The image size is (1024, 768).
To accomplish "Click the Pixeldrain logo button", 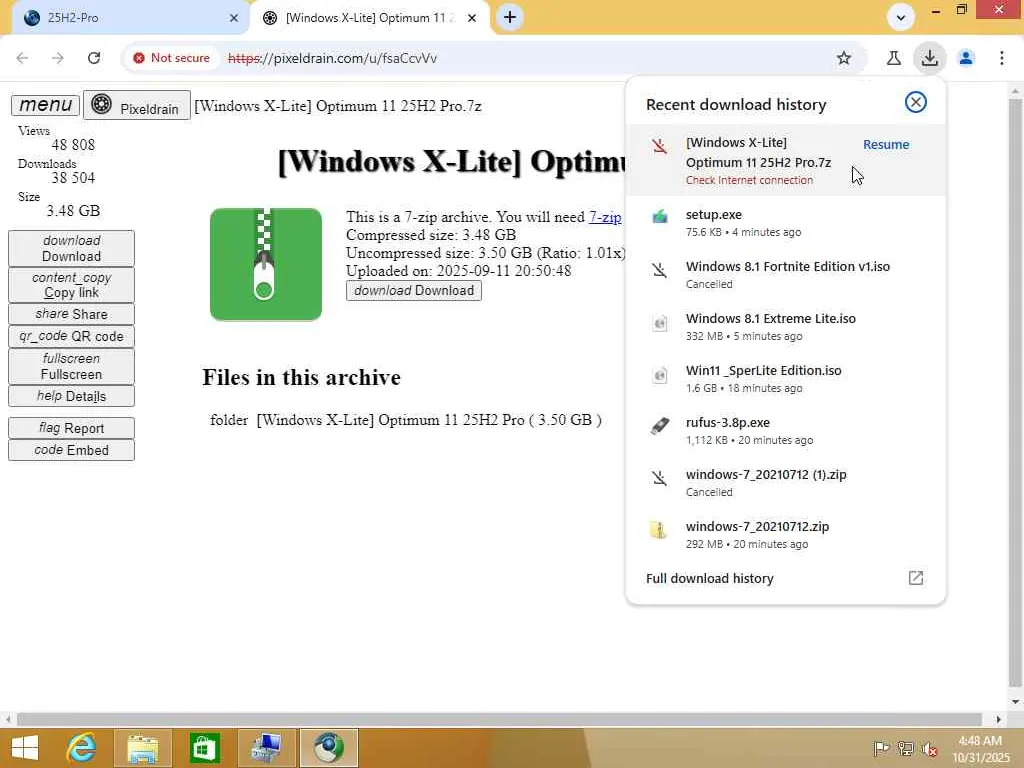I will pos(136,105).
